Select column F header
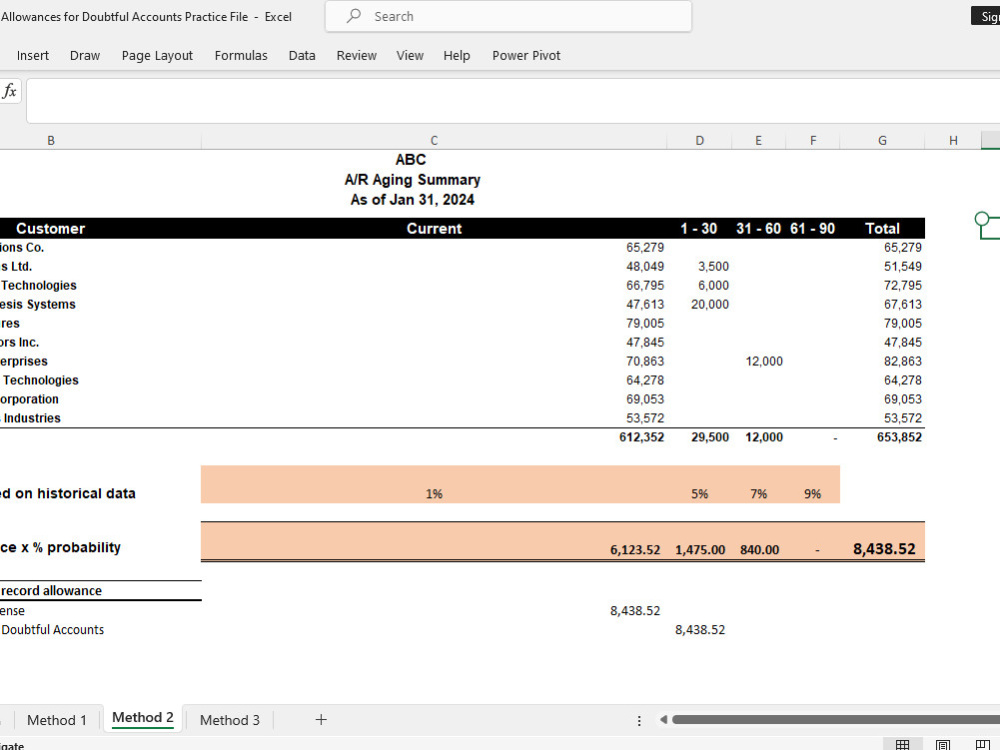The width and height of the screenshot is (1000, 750). click(x=813, y=140)
